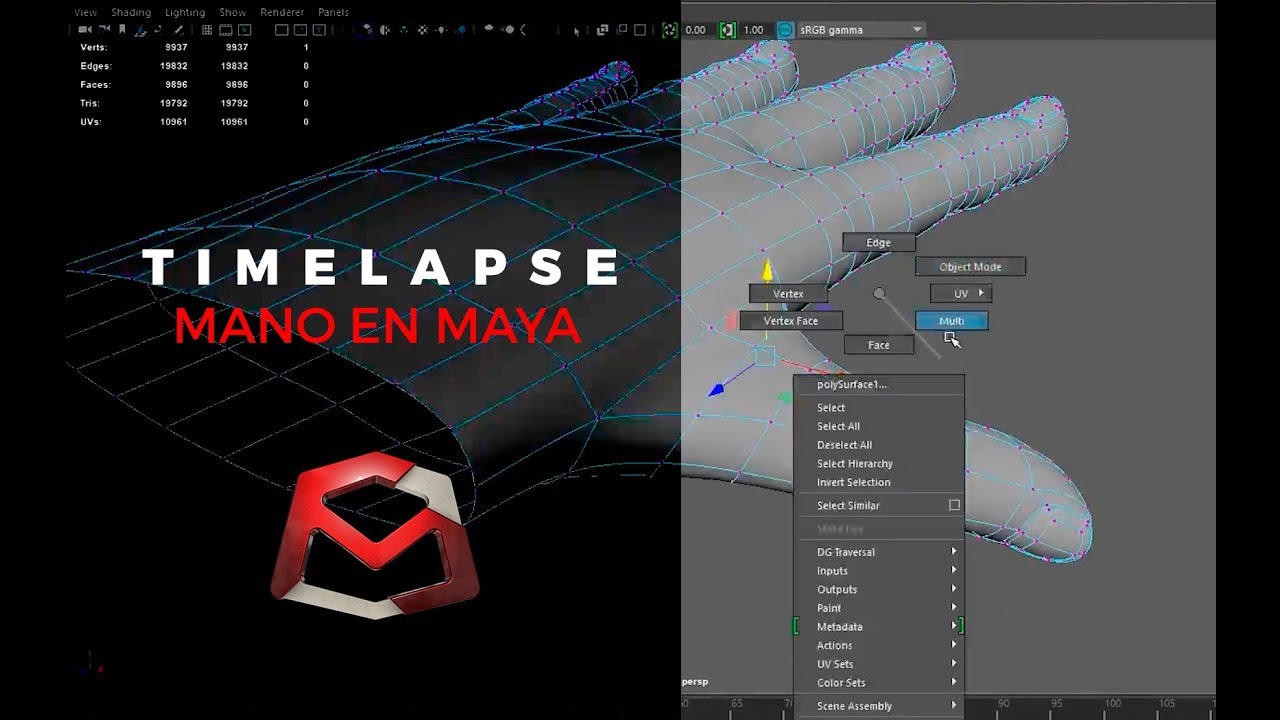Viewport: 1280px width, 720px height.
Task: Click the green Gamma reset icon
Action: coord(727,30)
